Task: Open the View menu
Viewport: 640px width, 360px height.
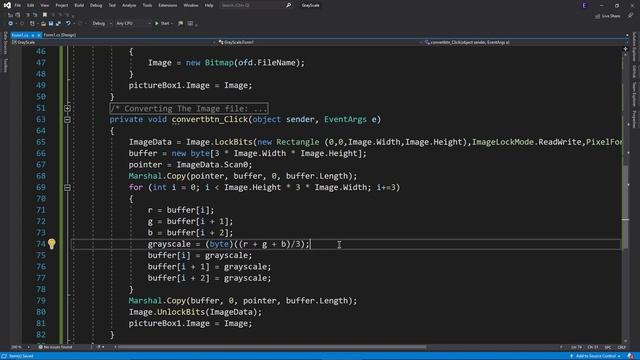Action: click(x=44, y=5)
